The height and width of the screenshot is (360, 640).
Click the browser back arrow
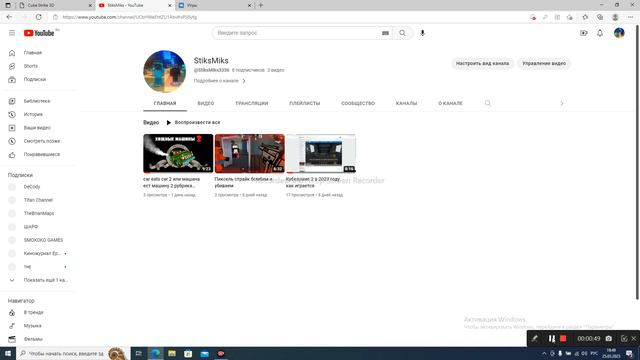(9, 17)
